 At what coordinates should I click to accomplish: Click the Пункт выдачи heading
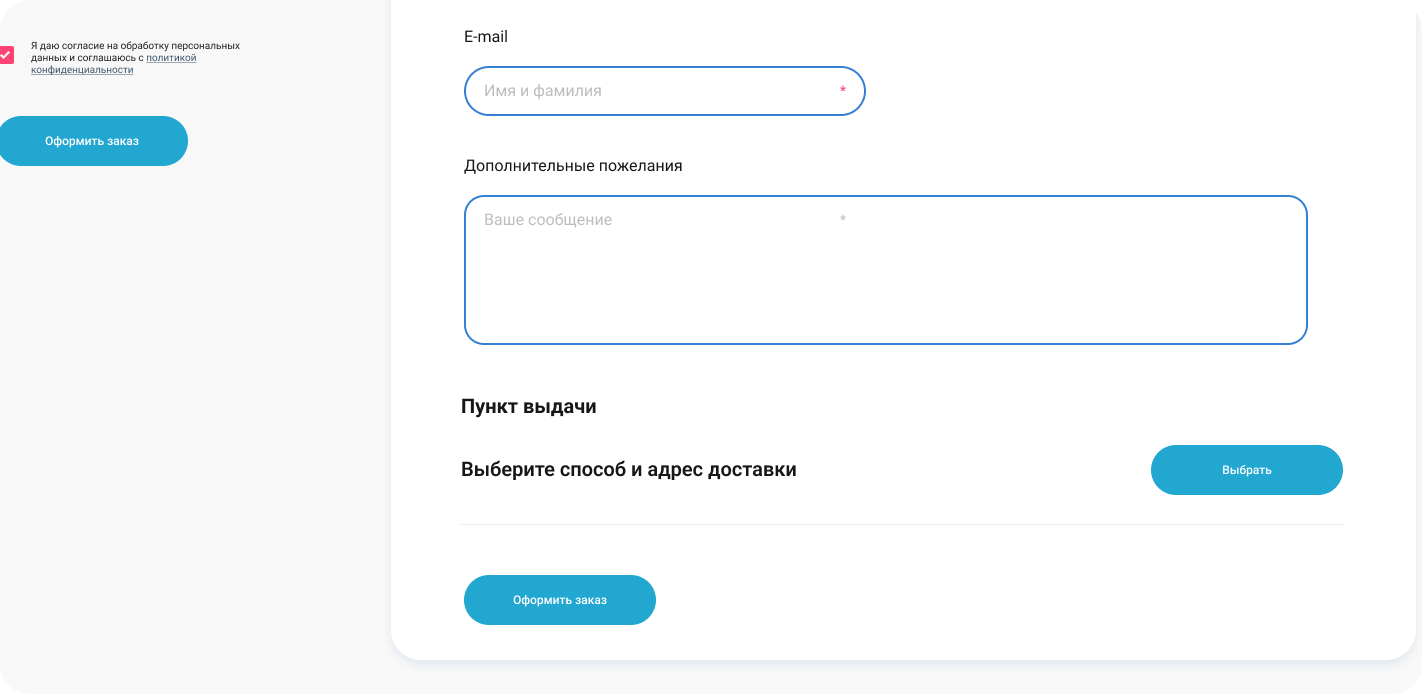click(x=529, y=407)
